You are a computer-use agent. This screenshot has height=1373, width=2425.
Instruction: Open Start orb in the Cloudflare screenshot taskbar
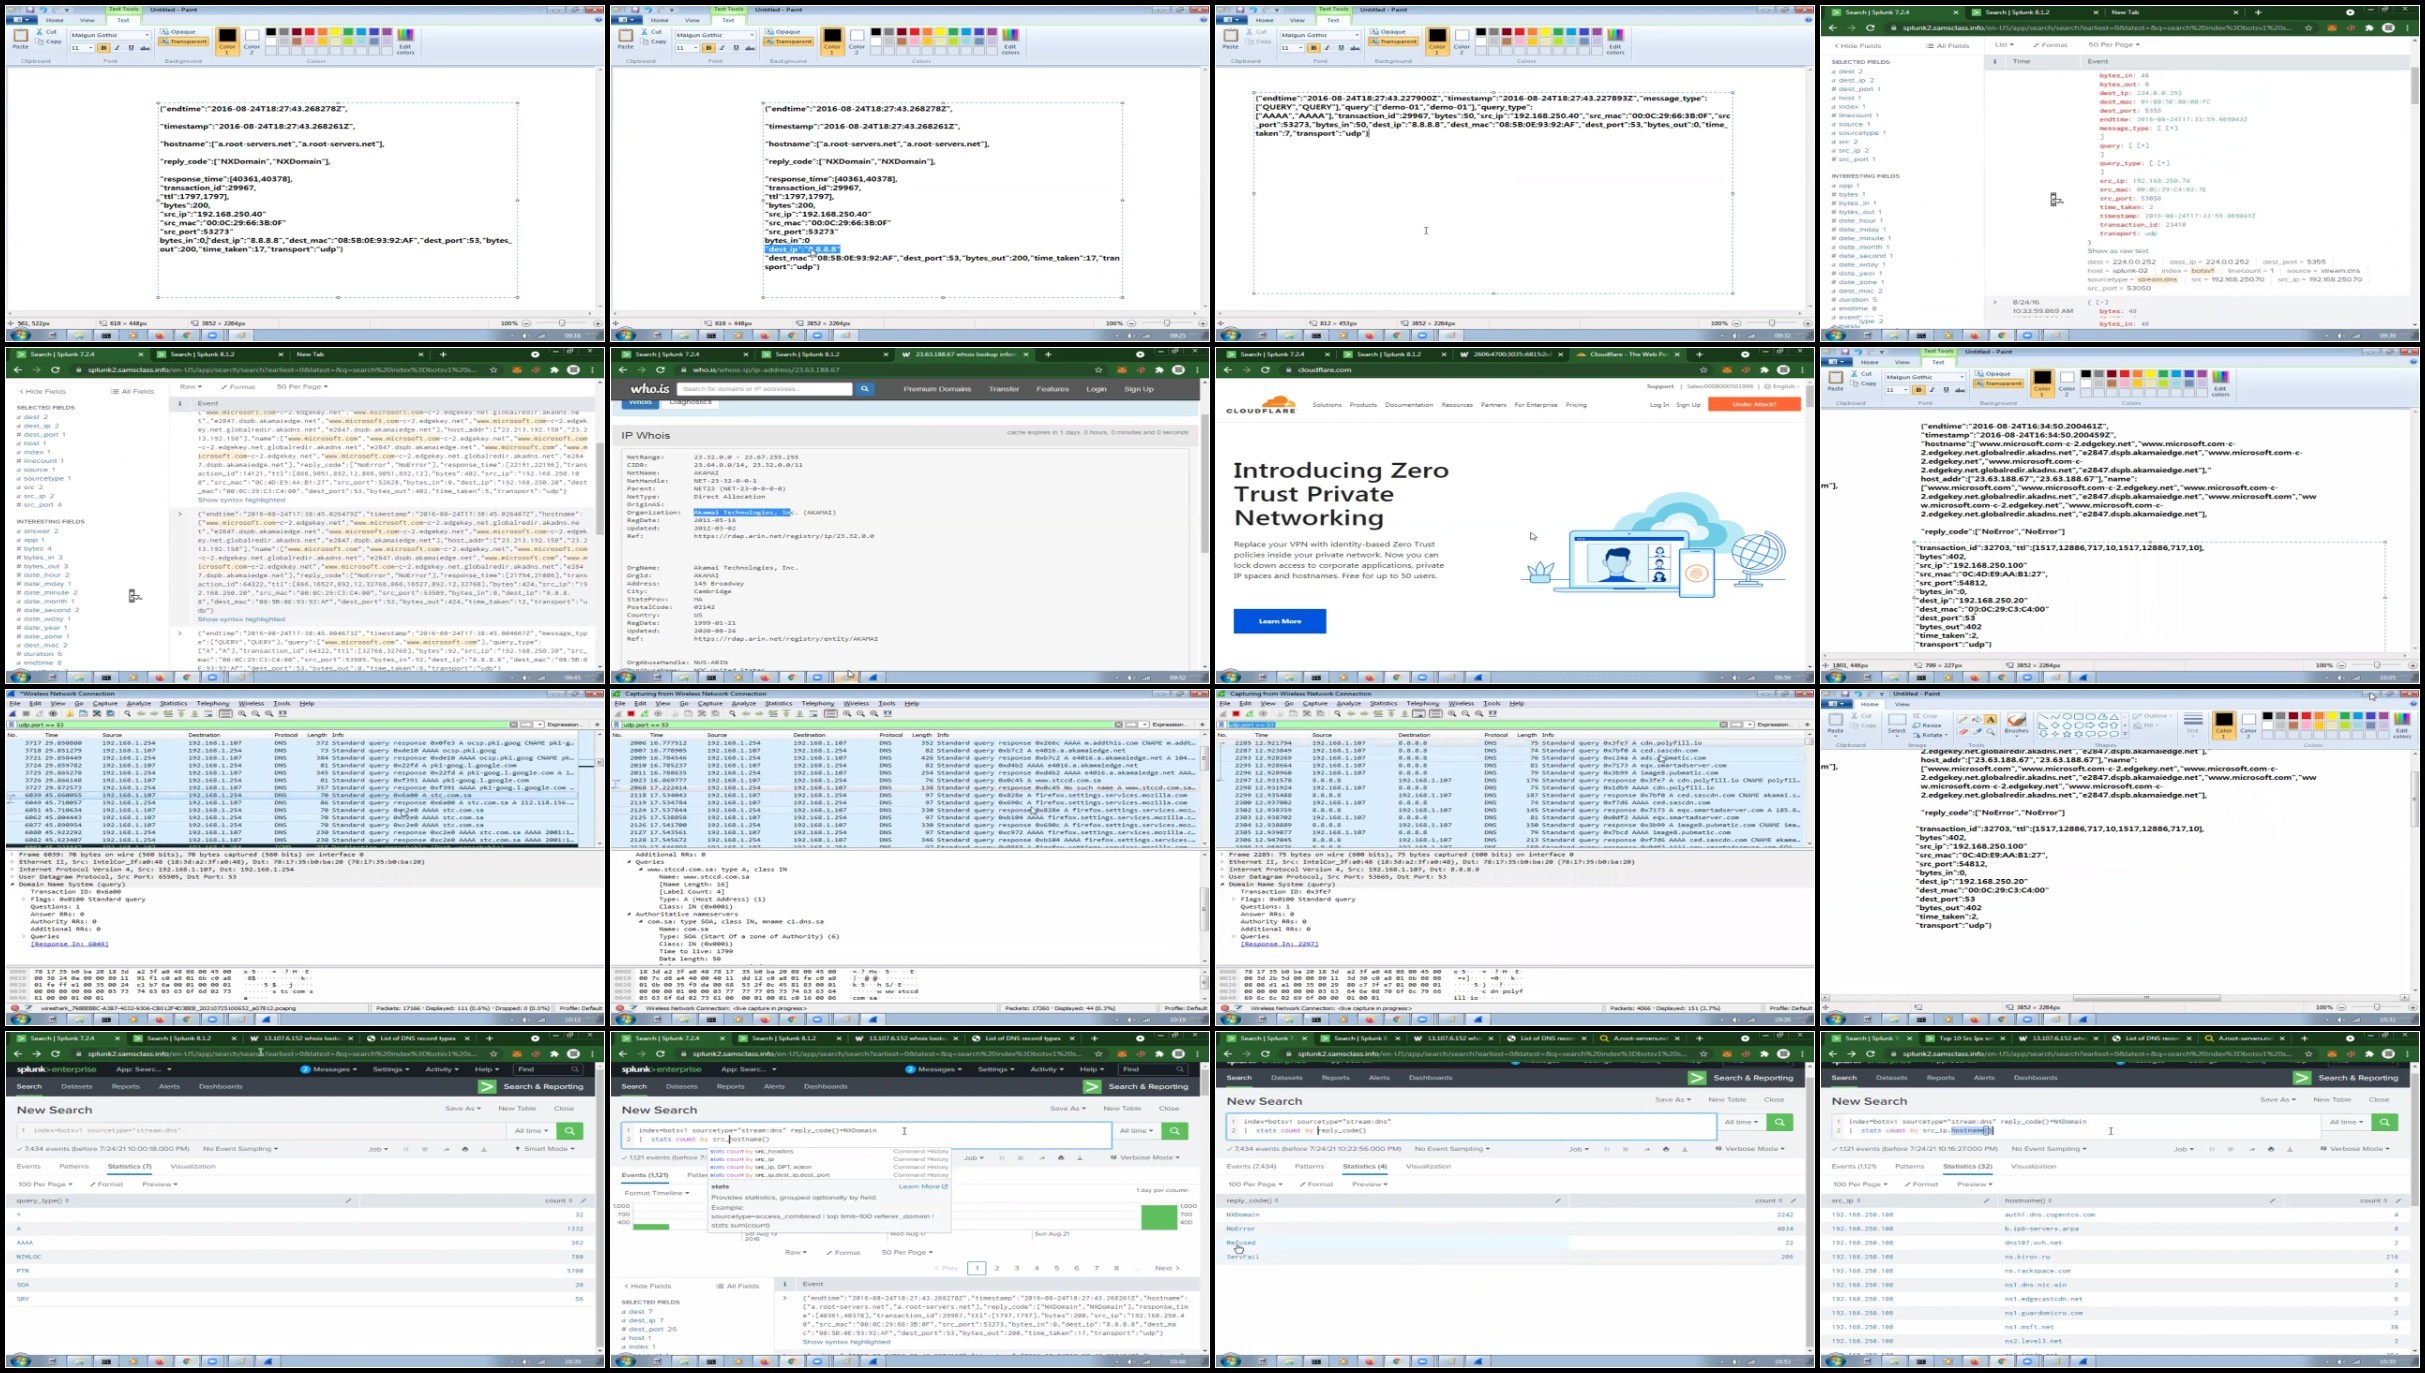click(1230, 677)
